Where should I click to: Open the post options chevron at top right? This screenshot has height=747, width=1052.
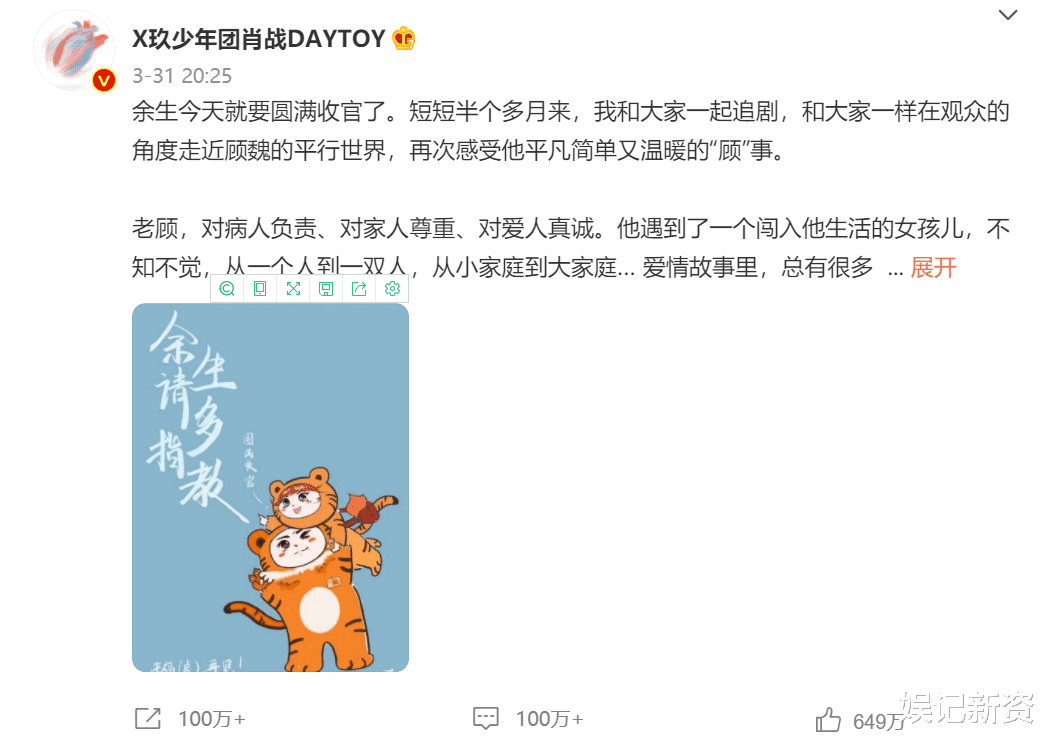[1008, 15]
